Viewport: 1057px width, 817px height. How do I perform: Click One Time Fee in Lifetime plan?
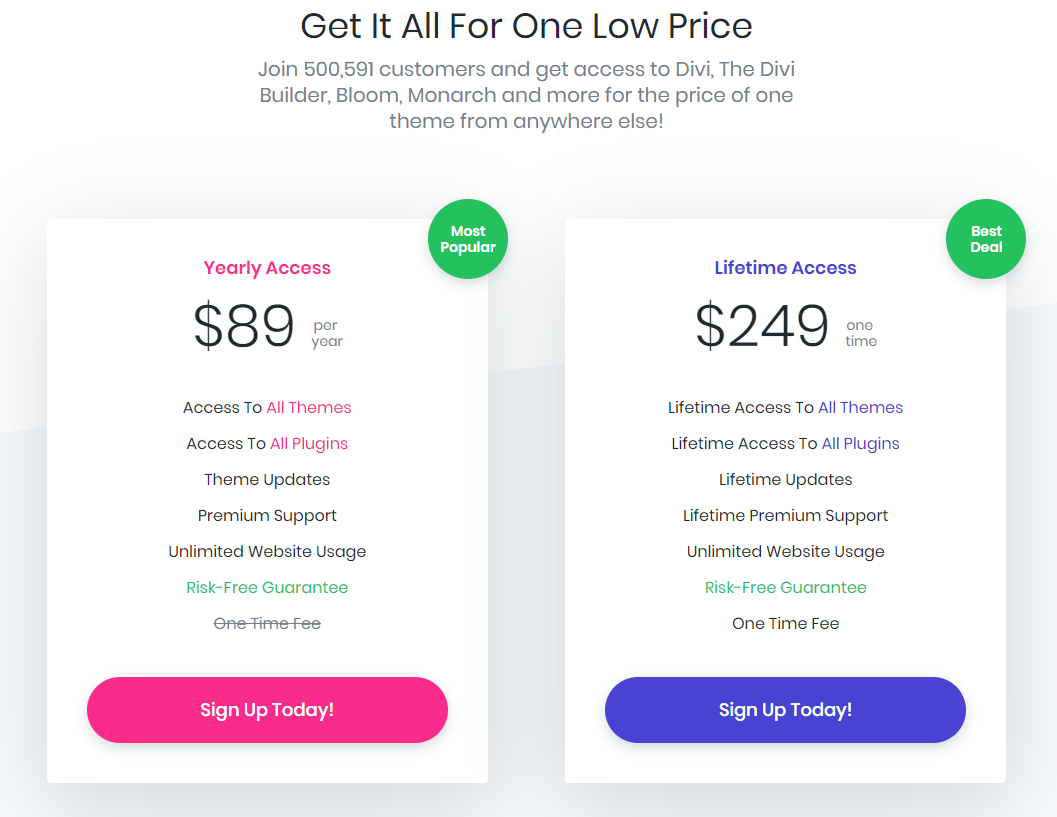[785, 624]
